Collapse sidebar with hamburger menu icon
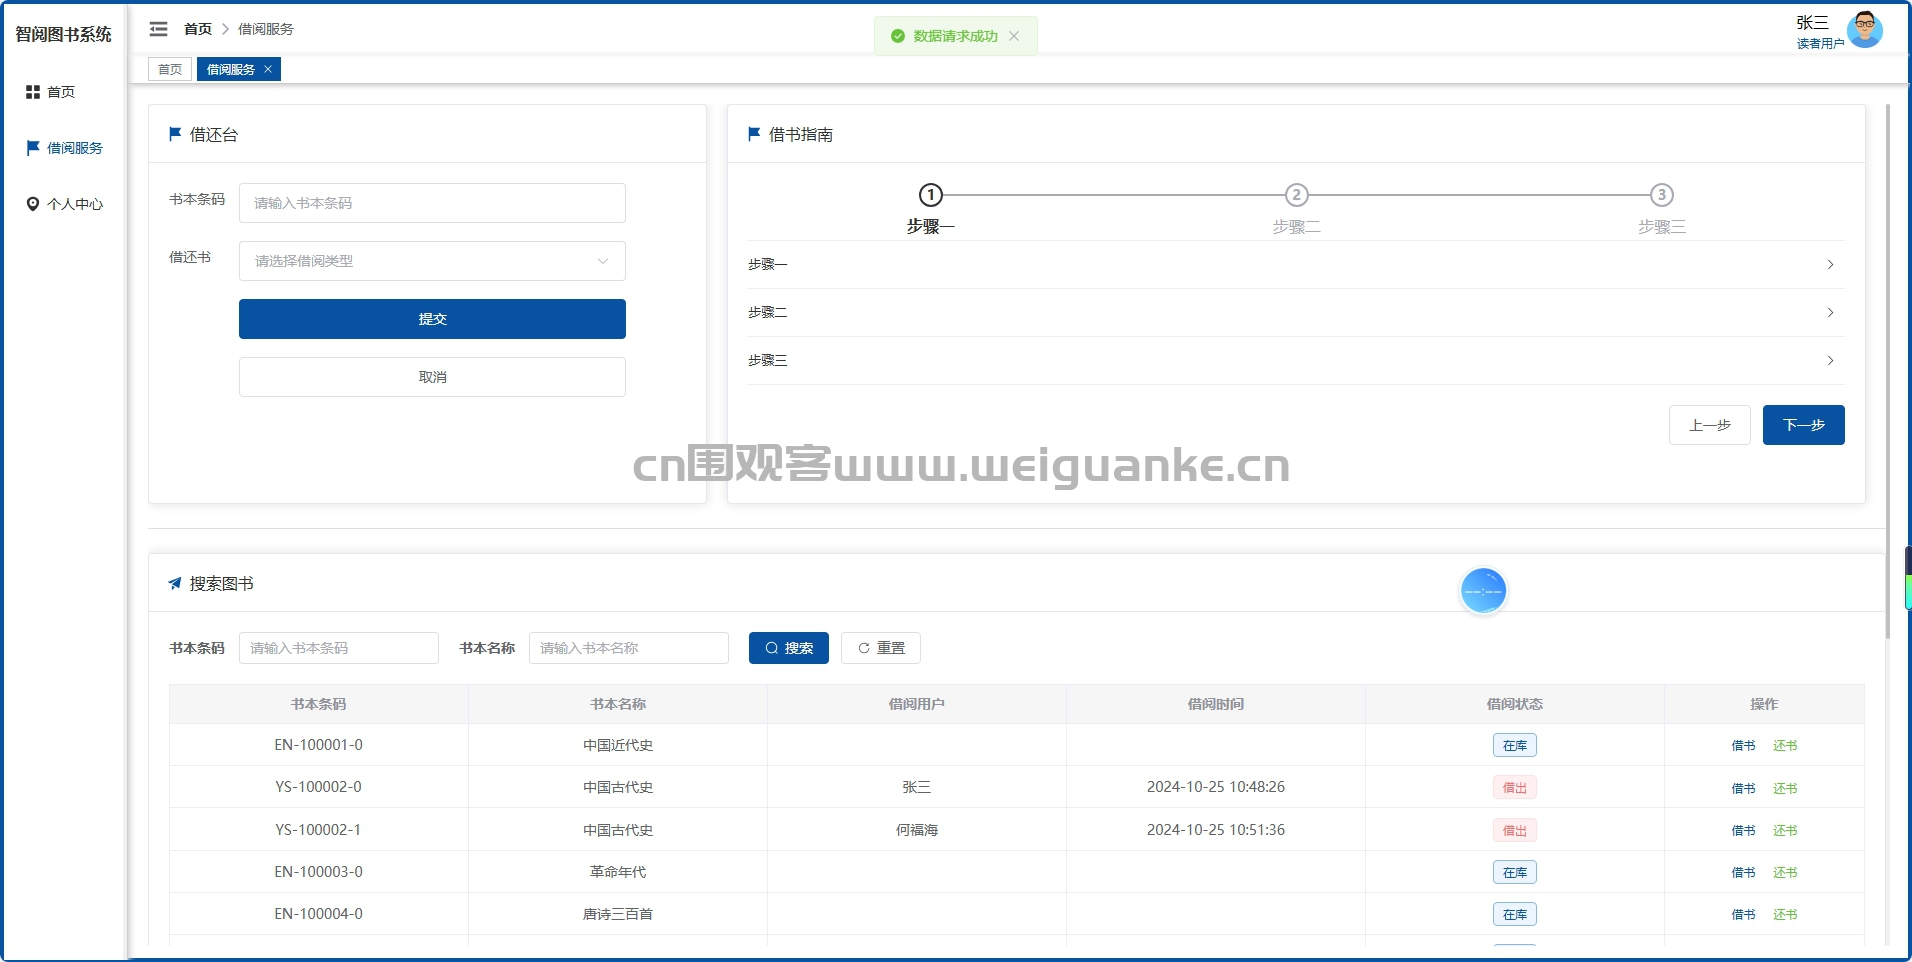The height and width of the screenshot is (962, 1912). [158, 29]
